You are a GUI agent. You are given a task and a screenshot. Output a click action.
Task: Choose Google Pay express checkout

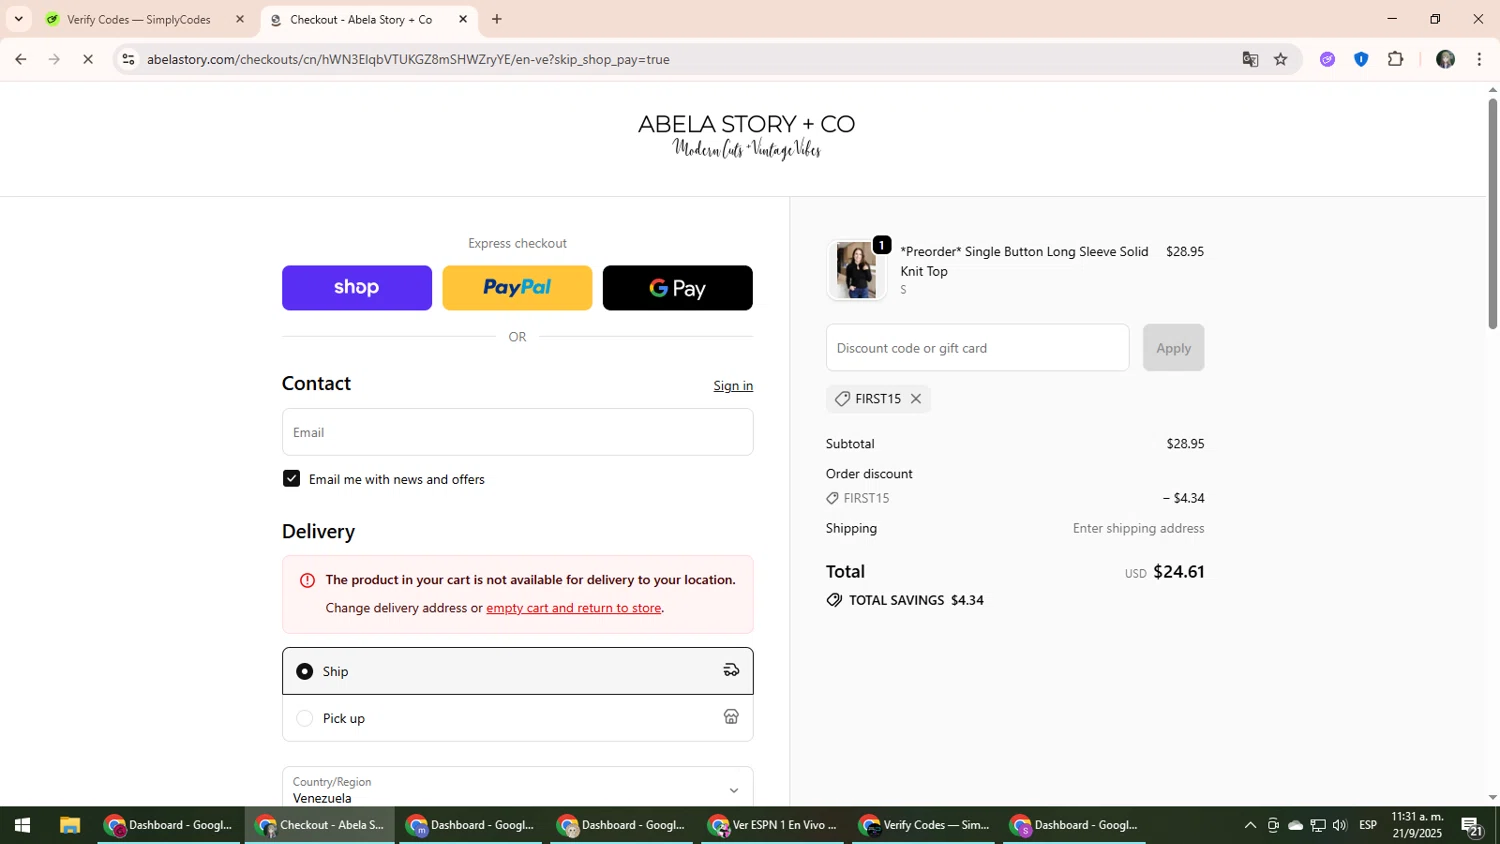[678, 288]
